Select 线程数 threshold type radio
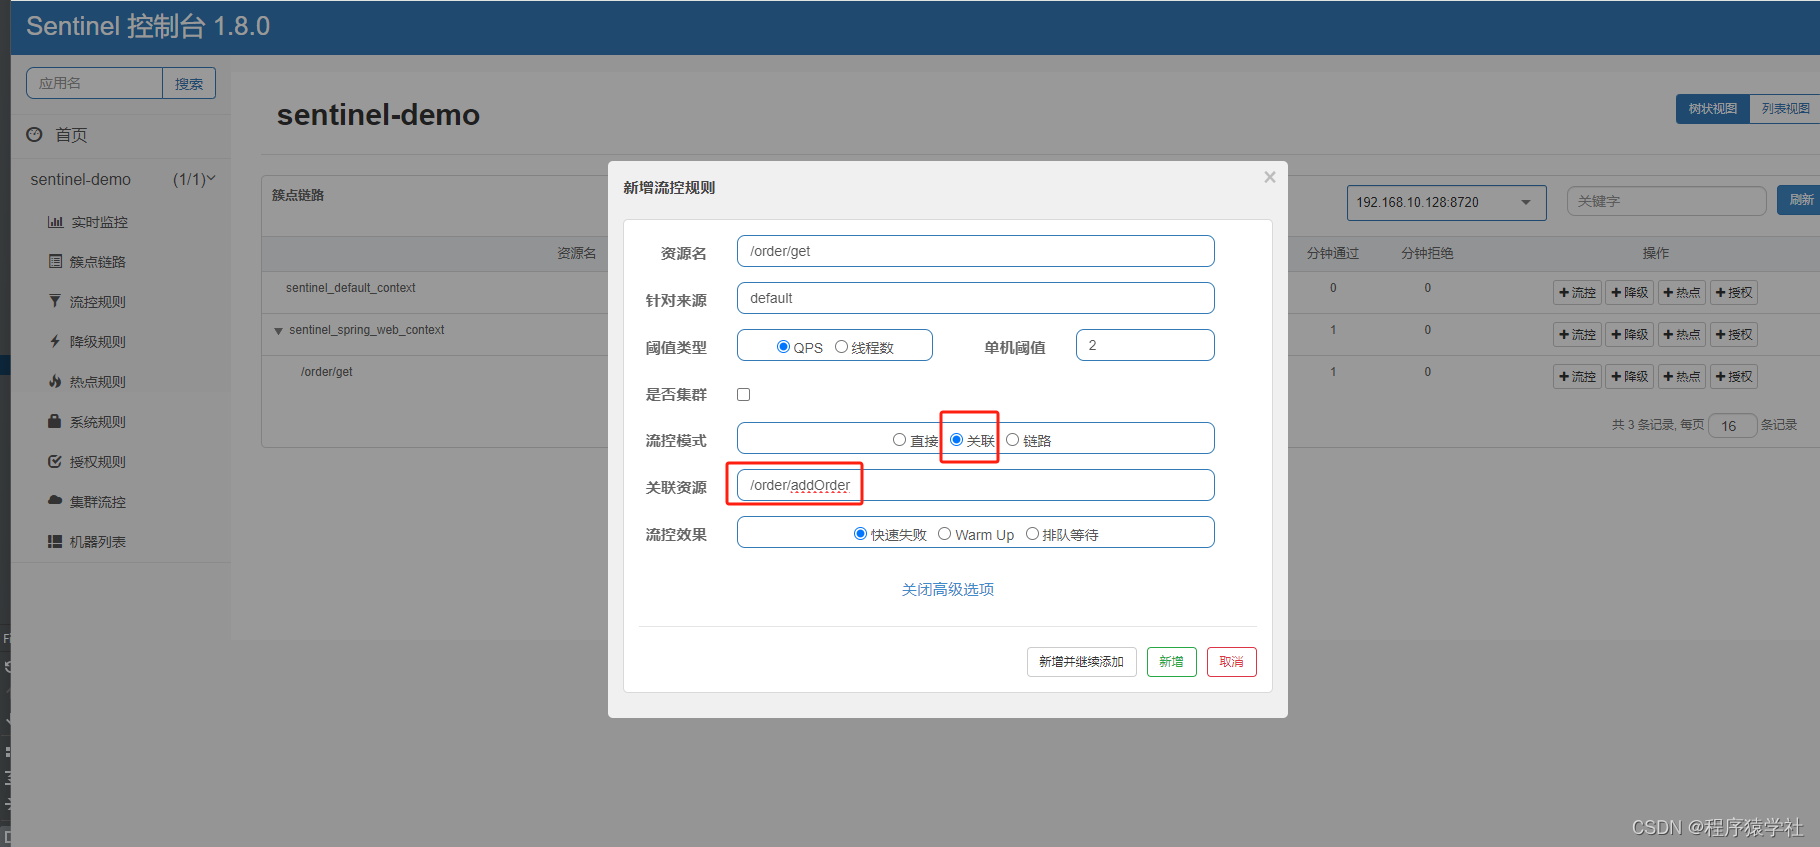Image resolution: width=1820 pixels, height=847 pixels. pyautogui.click(x=841, y=347)
